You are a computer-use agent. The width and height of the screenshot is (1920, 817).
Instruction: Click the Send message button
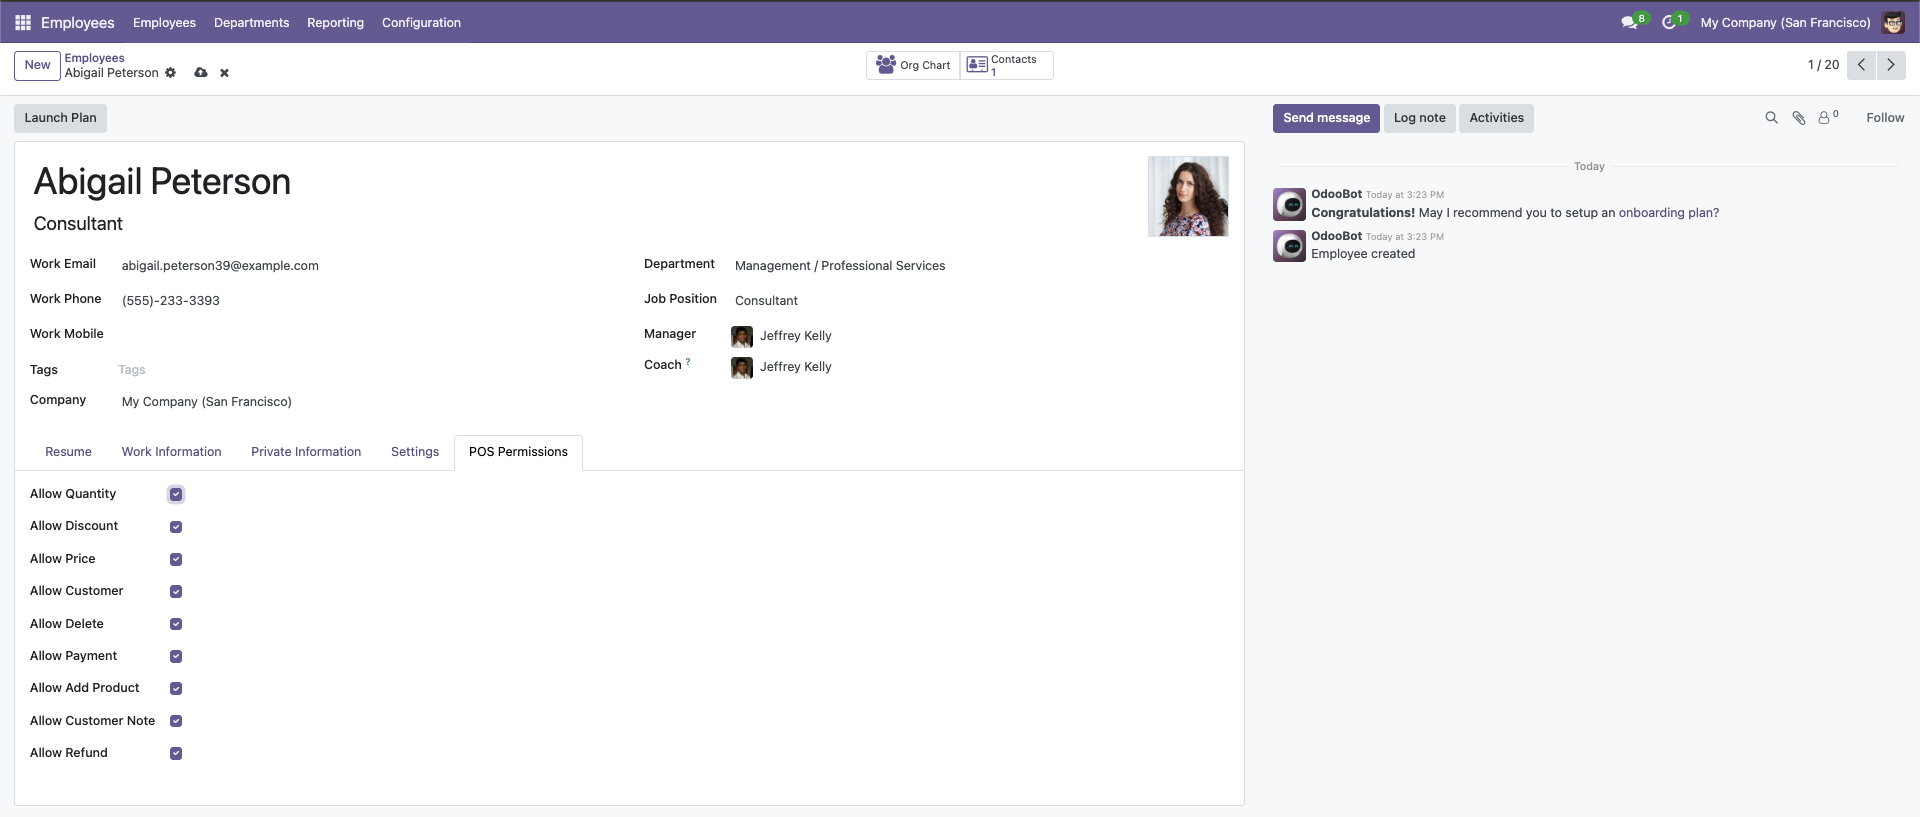pyautogui.click(x=1326, y=118)
